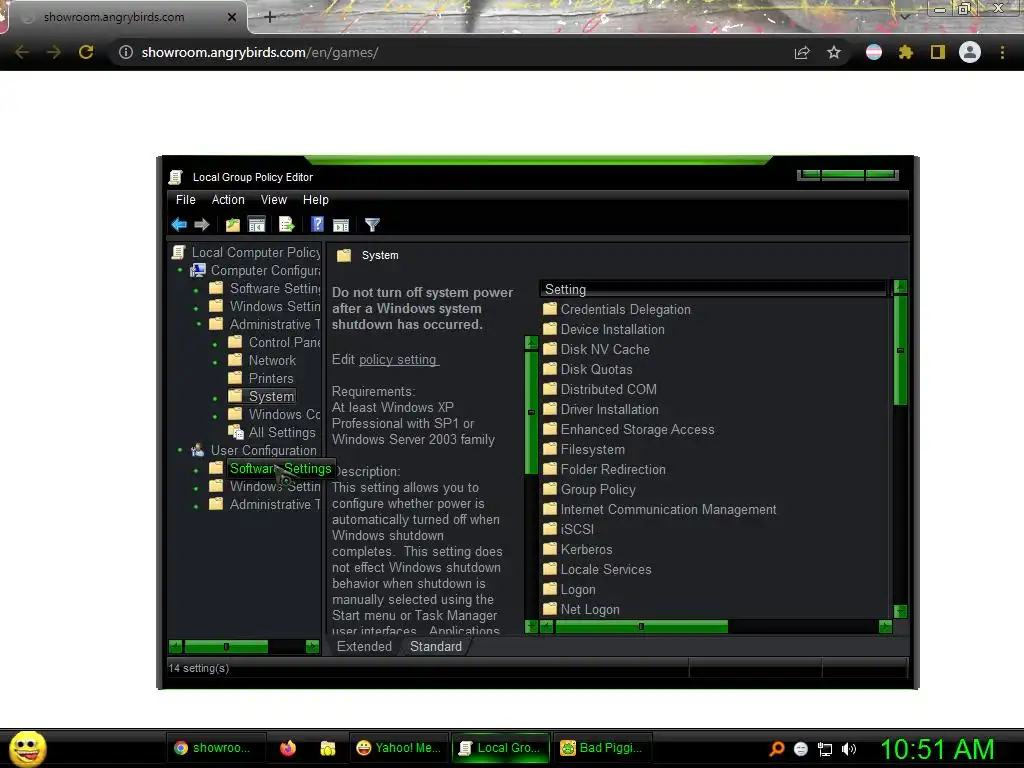Open the browser profile avatar icon
Viewport: 1024px width, 768px height.
tap(970, 52)
